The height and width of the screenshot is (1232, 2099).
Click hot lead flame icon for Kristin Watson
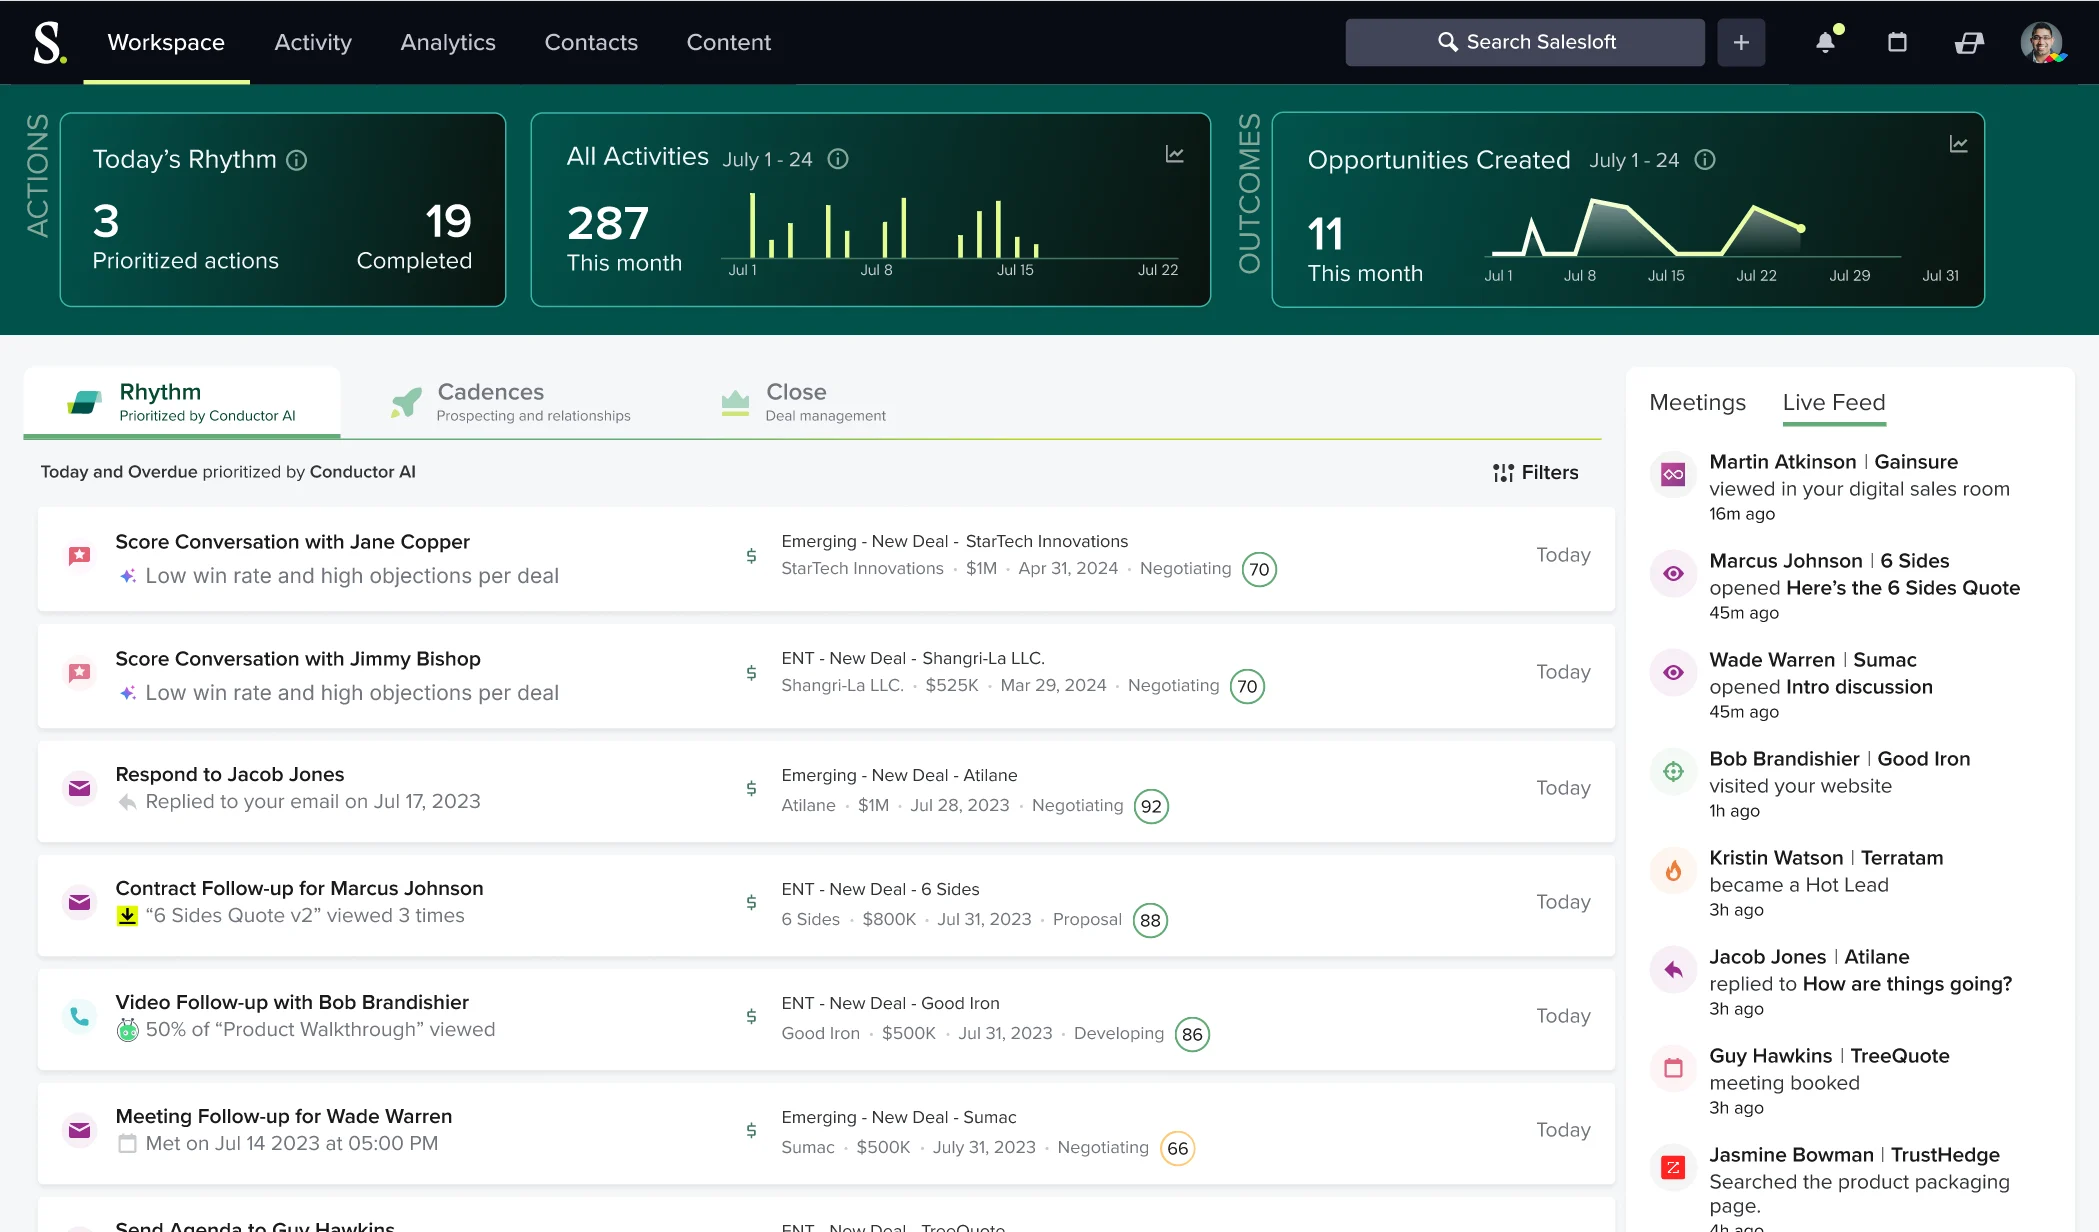1673,871
